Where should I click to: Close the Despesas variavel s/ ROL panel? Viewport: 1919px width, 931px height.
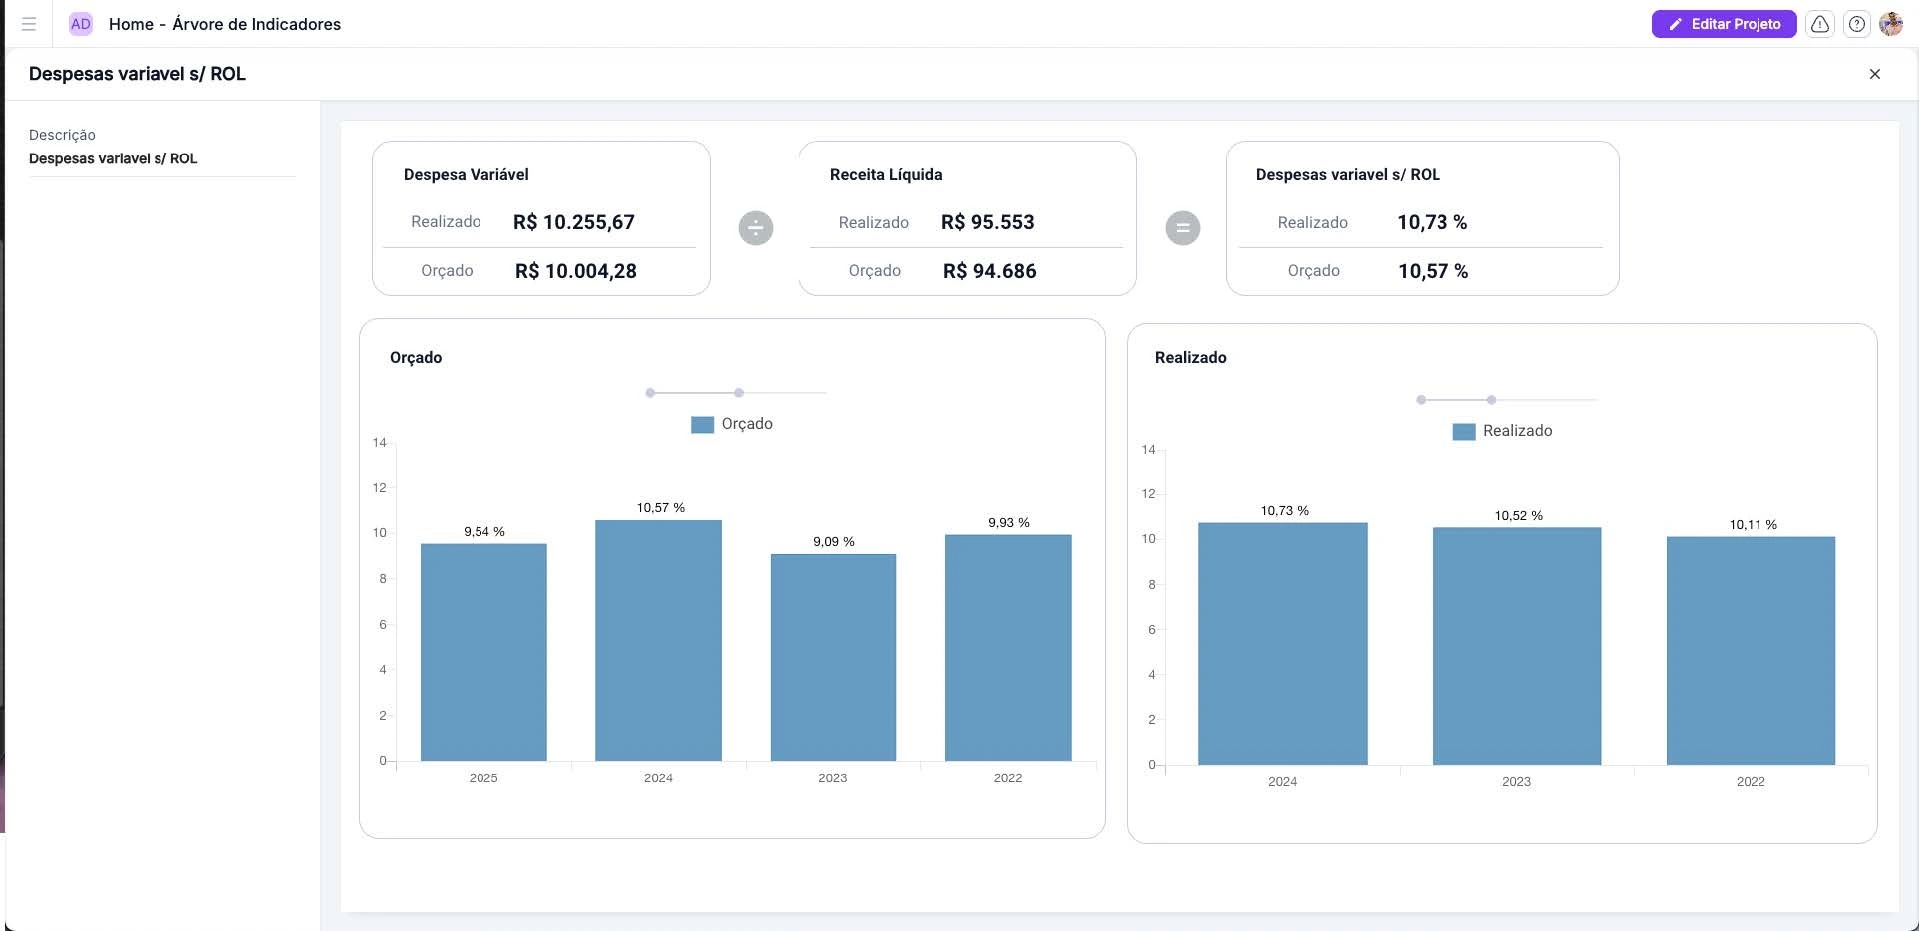(x=1875, y=74)
